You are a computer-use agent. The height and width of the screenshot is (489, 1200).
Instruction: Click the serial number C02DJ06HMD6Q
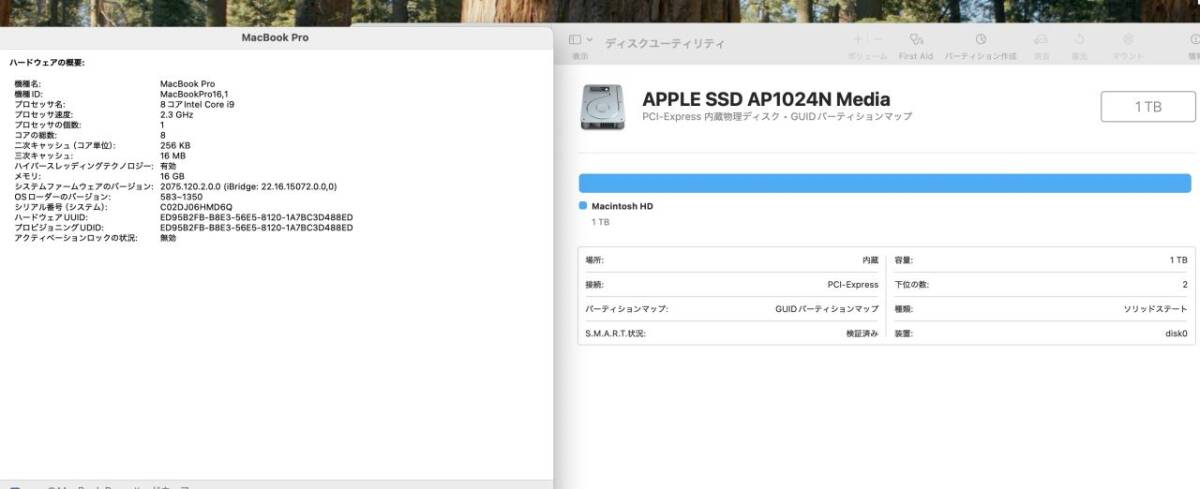point(196,207)
